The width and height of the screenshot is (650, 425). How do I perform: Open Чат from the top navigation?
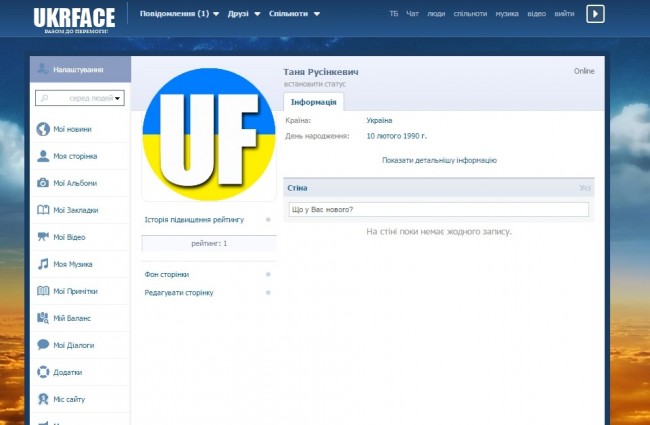(413, 14)
